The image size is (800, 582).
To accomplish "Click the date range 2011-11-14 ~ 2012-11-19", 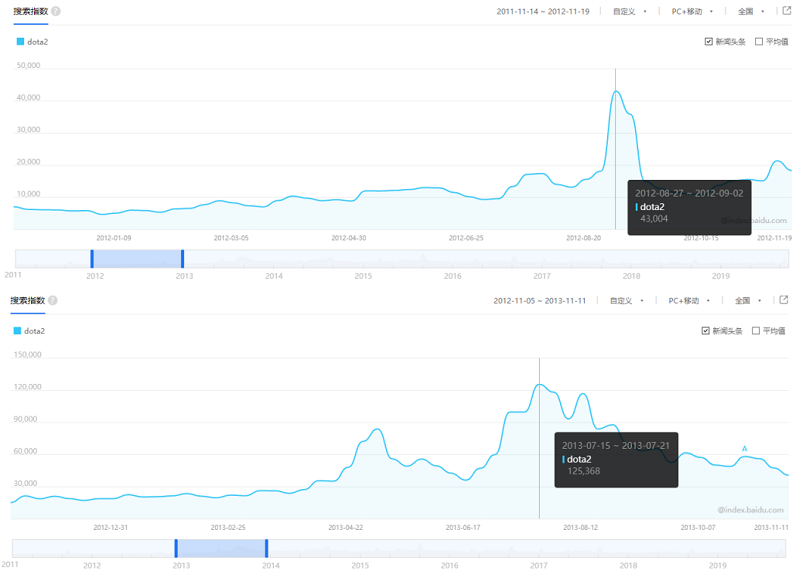I will pos(543,11).
